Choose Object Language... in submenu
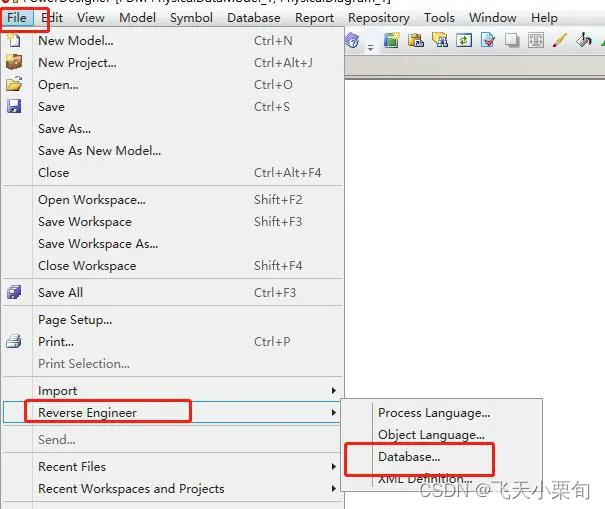Viewport: 605px width, 509px height. (442, 435)
